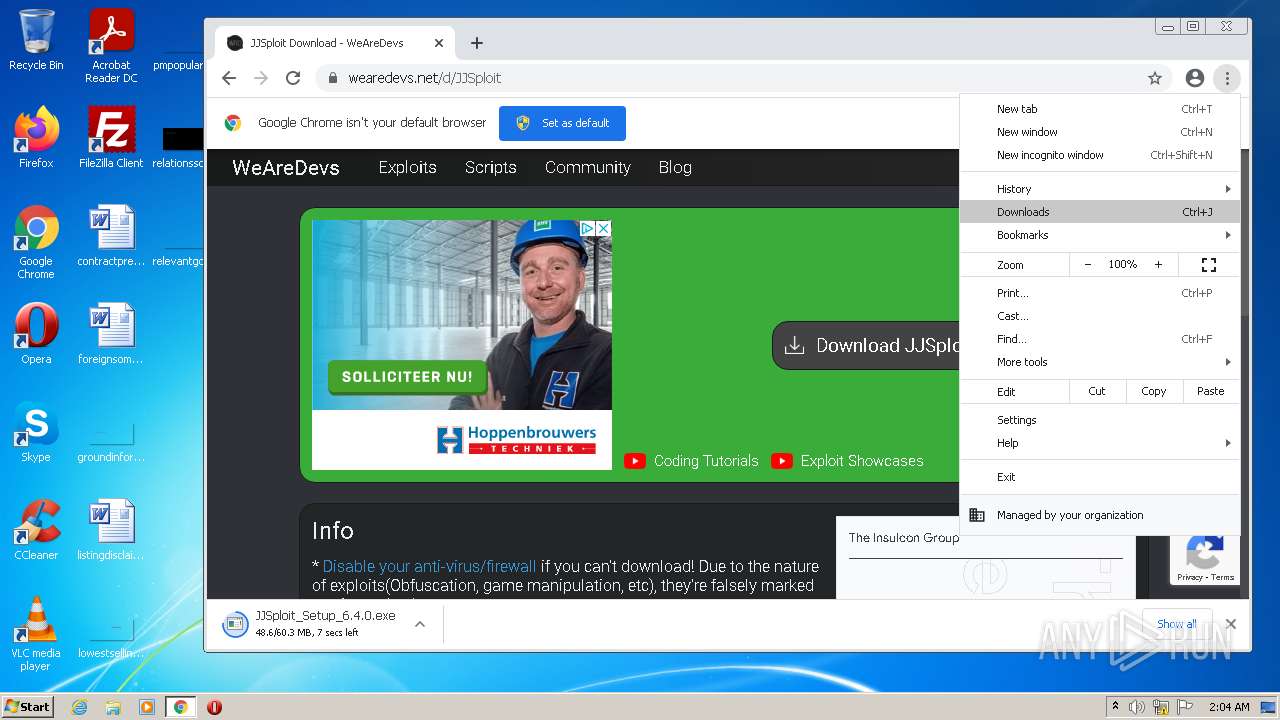This screenshot has width=1280, height=720.
Task: Click the Chrome back arrow
Action: 229,78
